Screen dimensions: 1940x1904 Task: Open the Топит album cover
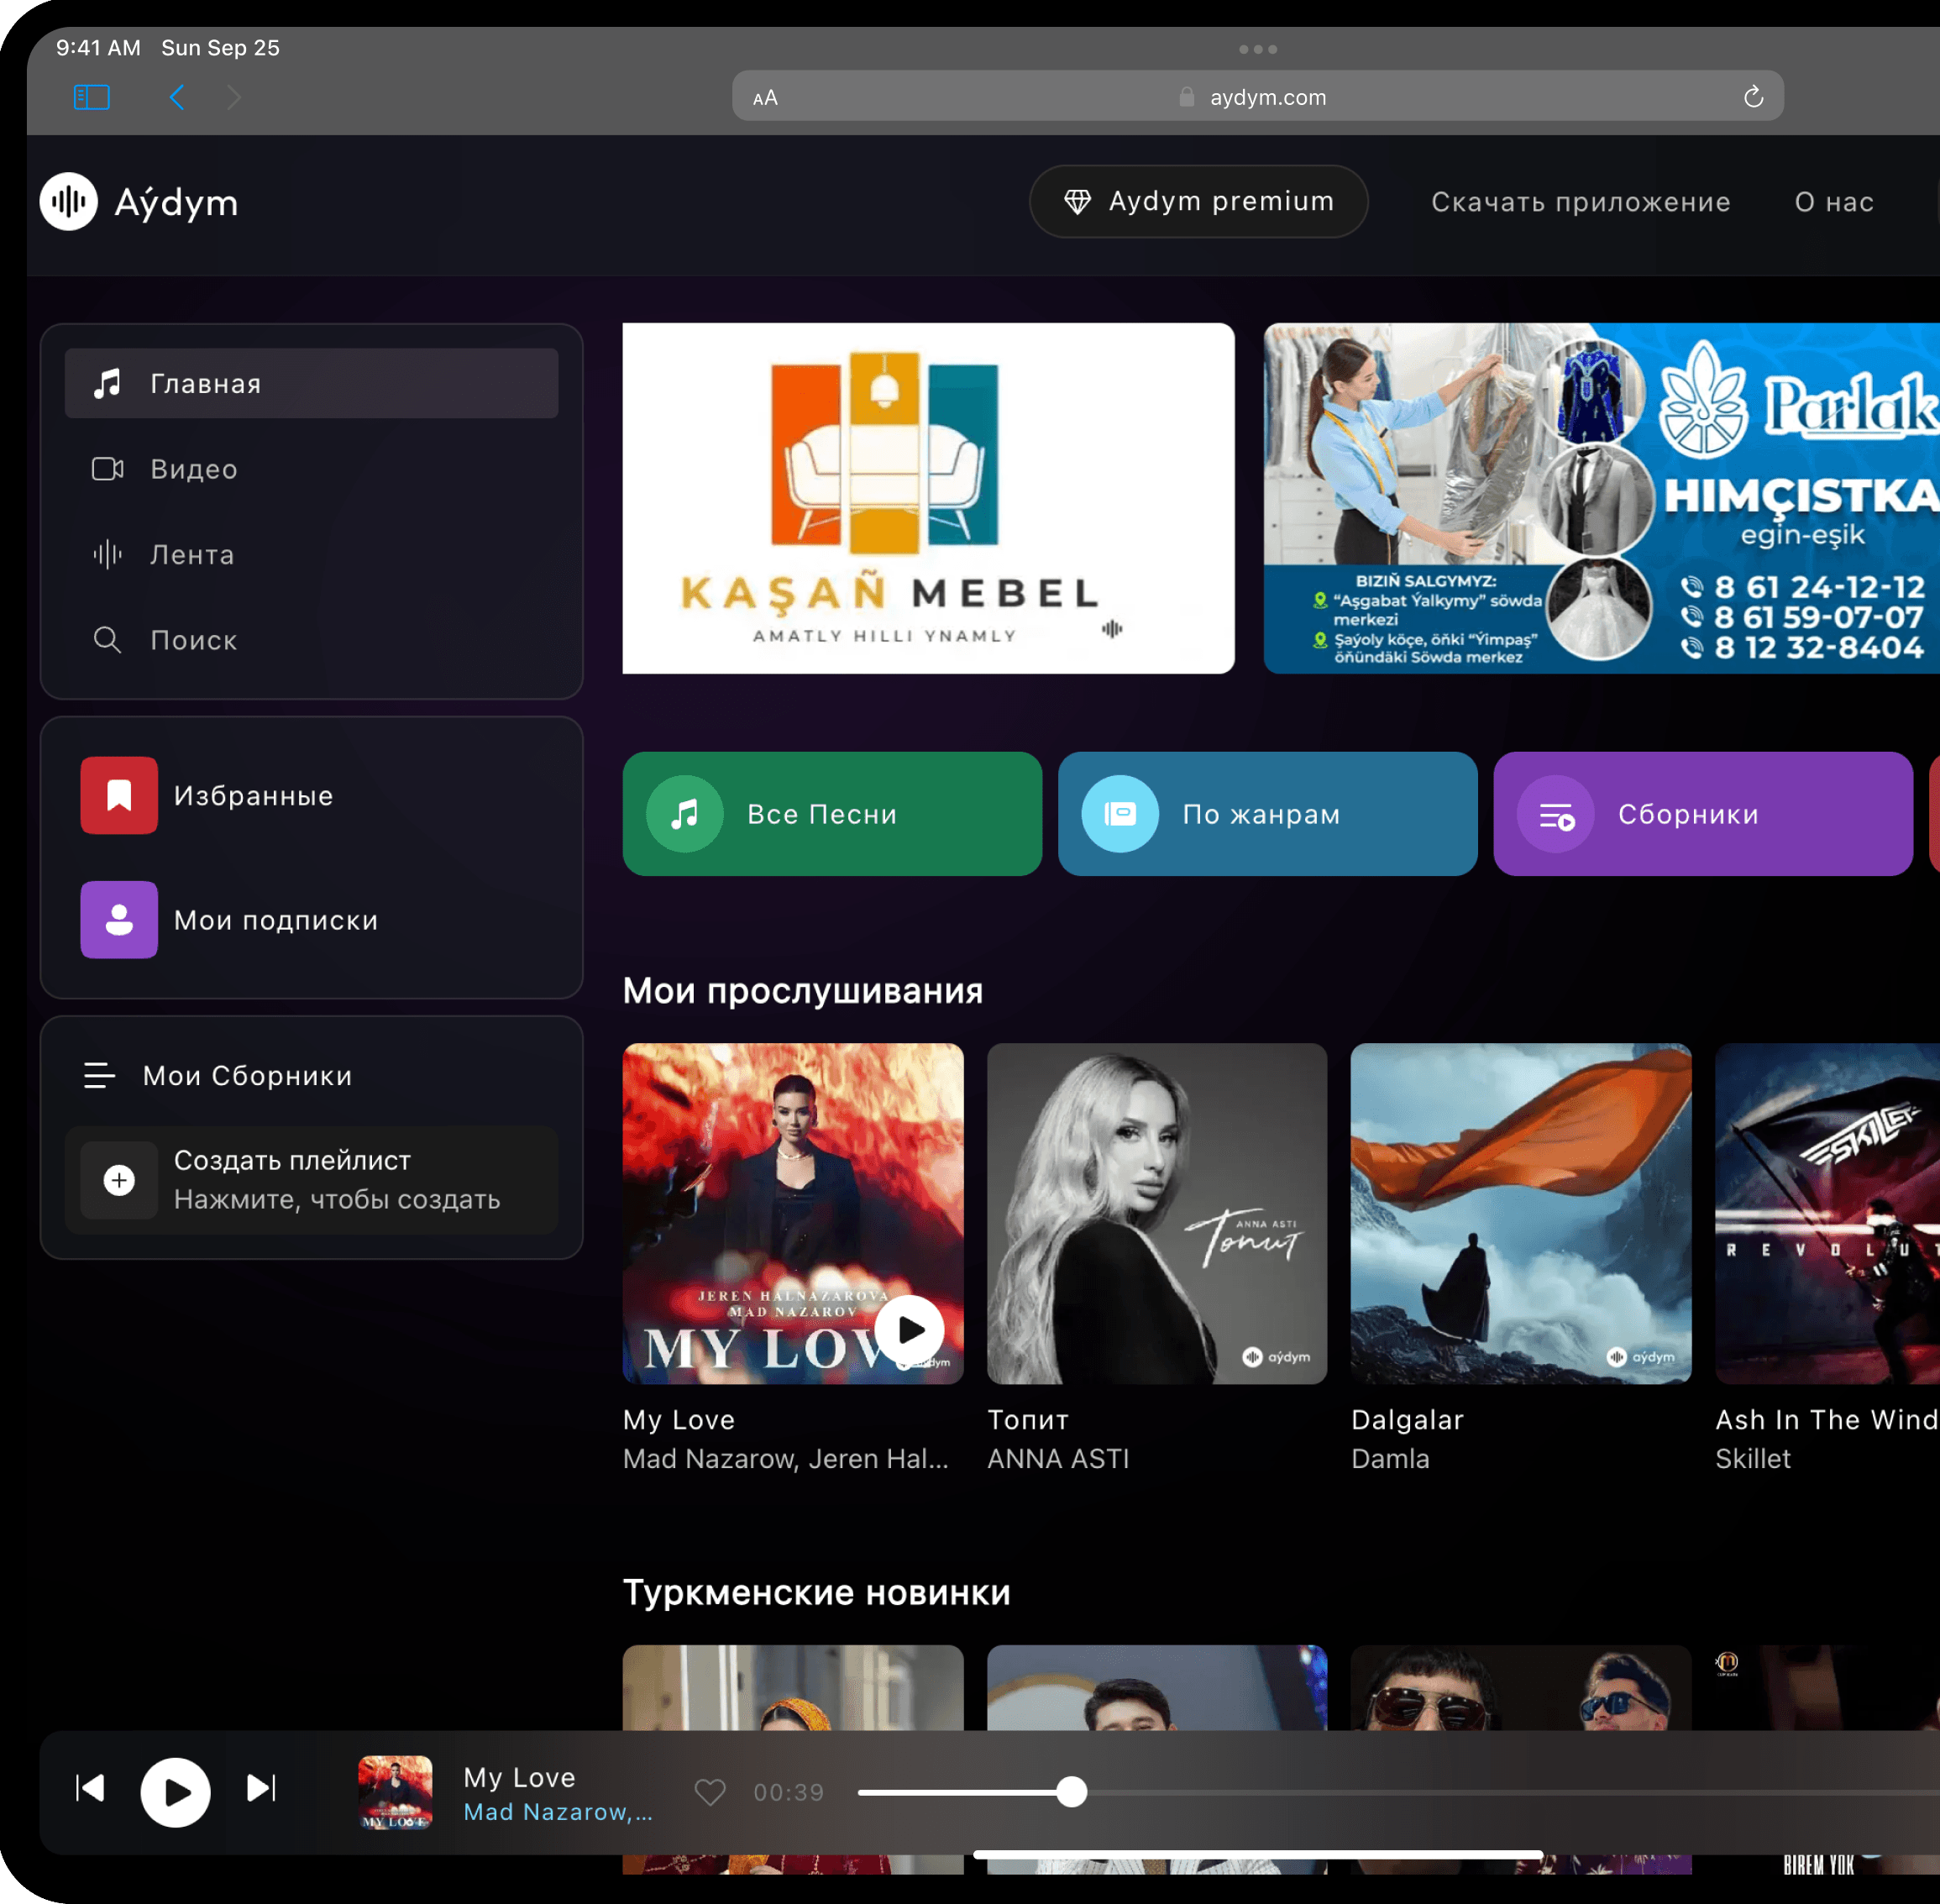1157,1214
